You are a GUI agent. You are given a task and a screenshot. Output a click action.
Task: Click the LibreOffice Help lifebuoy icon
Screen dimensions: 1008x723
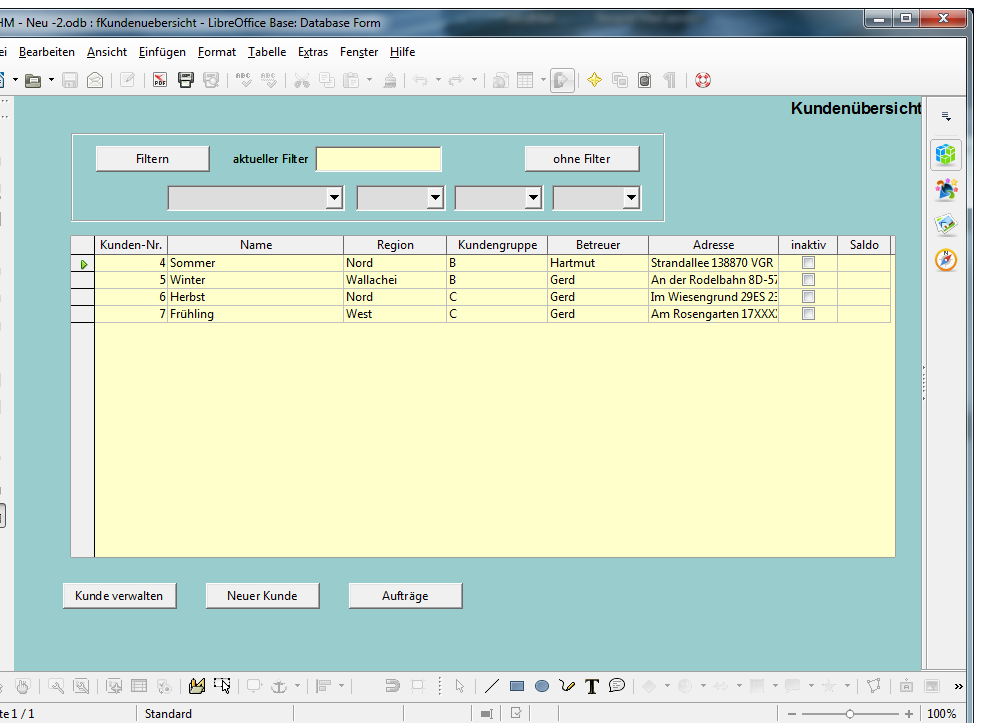[702, 80]
